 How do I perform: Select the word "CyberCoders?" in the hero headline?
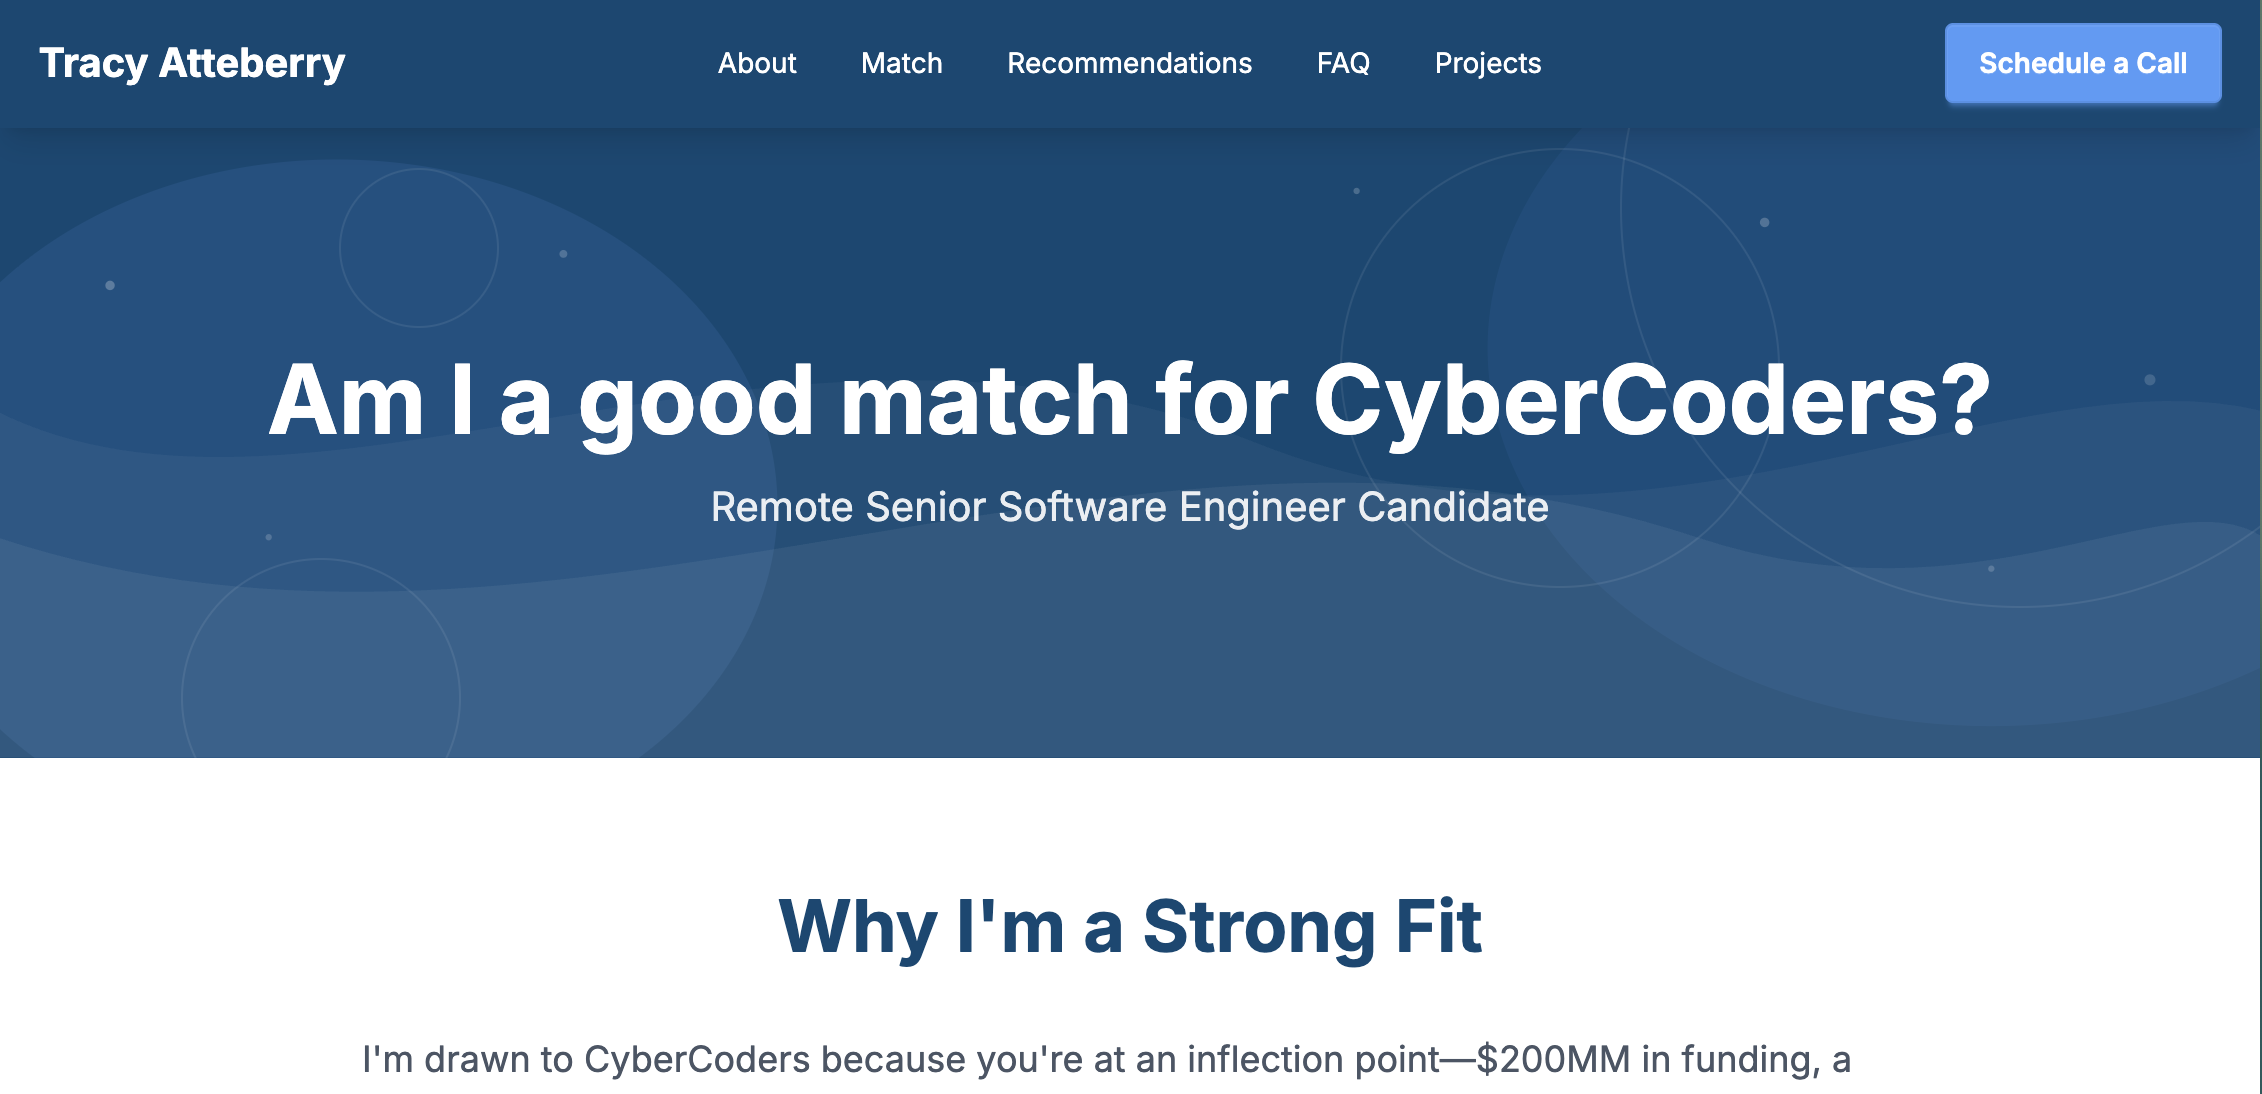tap(1651, 400)
